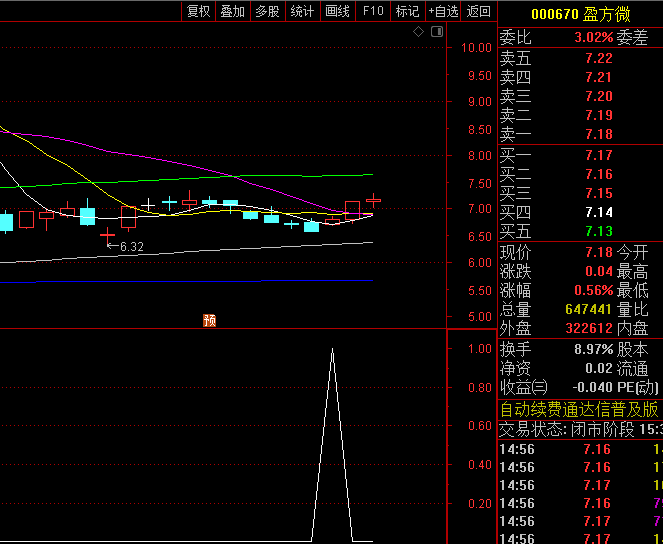
Task: Click the 返回 back button
Action: coord(479,11)
